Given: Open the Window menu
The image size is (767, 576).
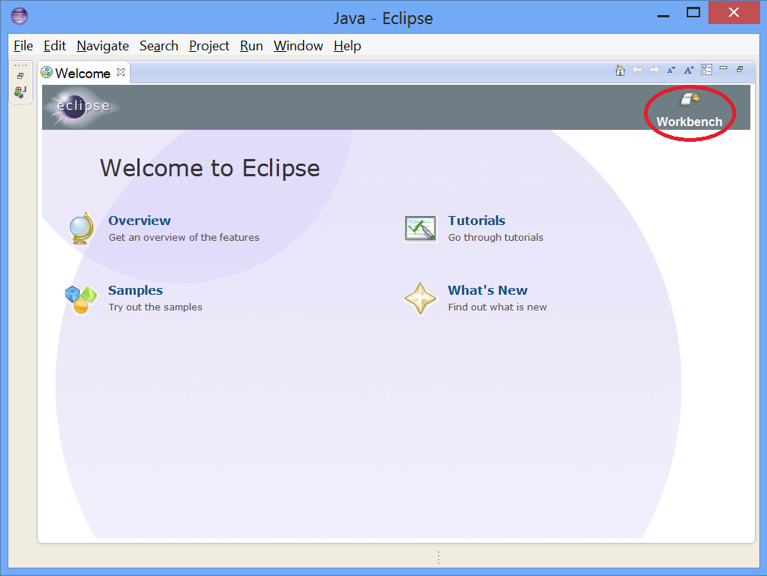Looking at the screenshot, I should [x=298, y=46].
